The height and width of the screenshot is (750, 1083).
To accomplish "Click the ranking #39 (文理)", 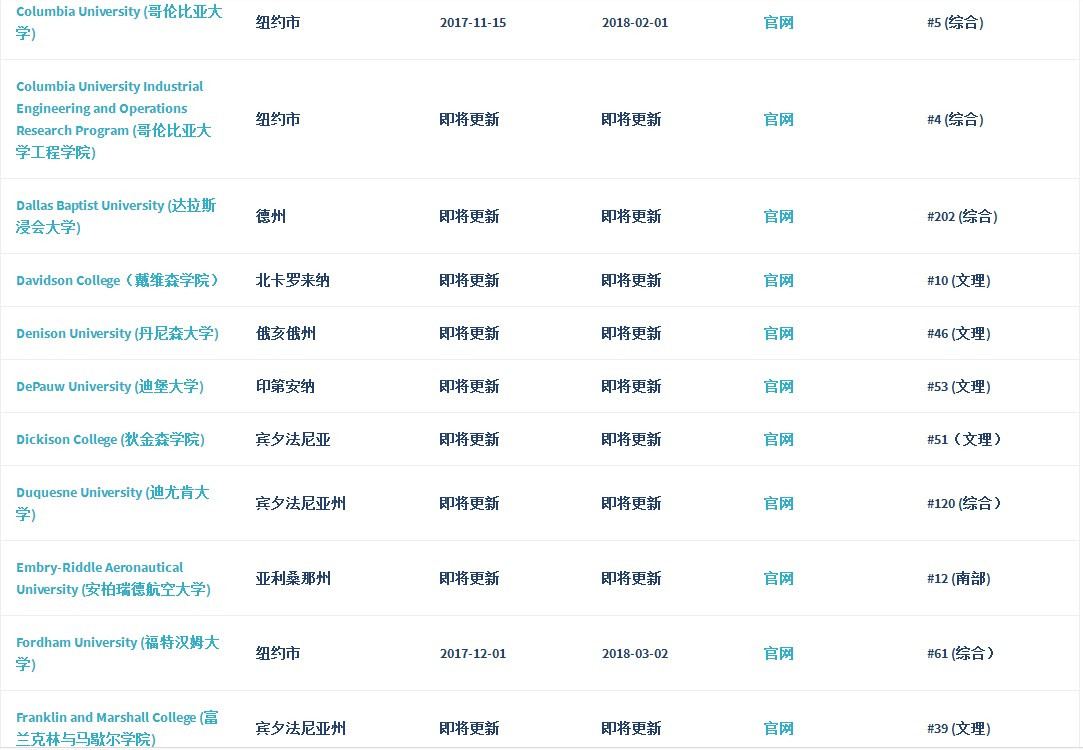I will pyautogui.click(x=959, y=729).
